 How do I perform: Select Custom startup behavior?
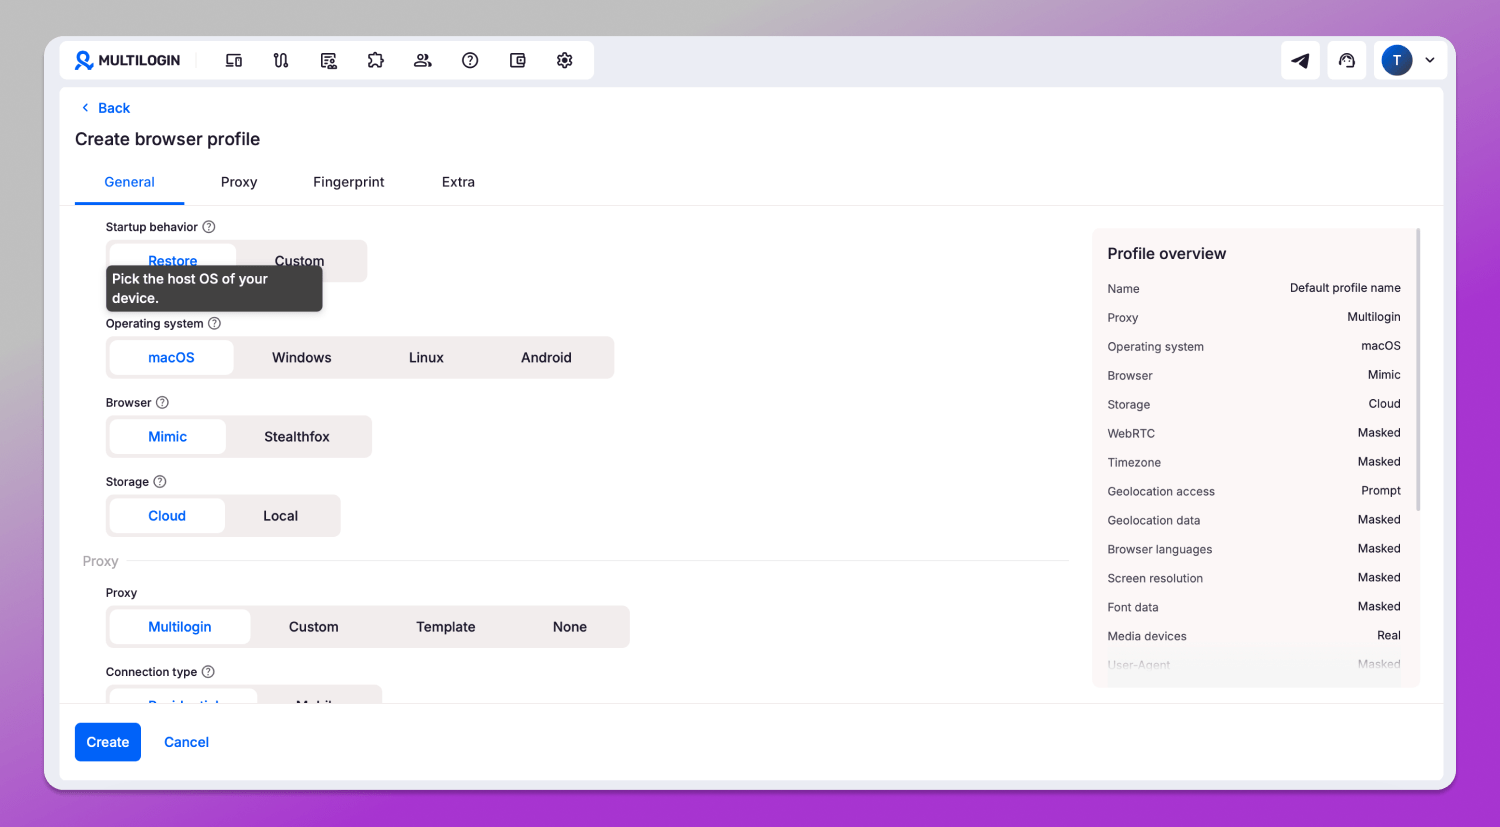[x=300, y=261]
